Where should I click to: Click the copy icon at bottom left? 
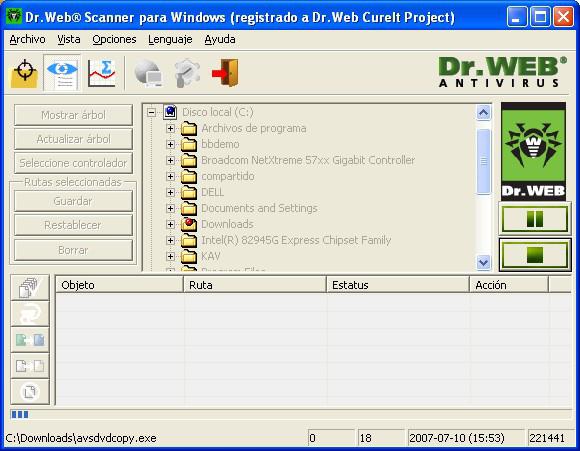tap(30, 391)
